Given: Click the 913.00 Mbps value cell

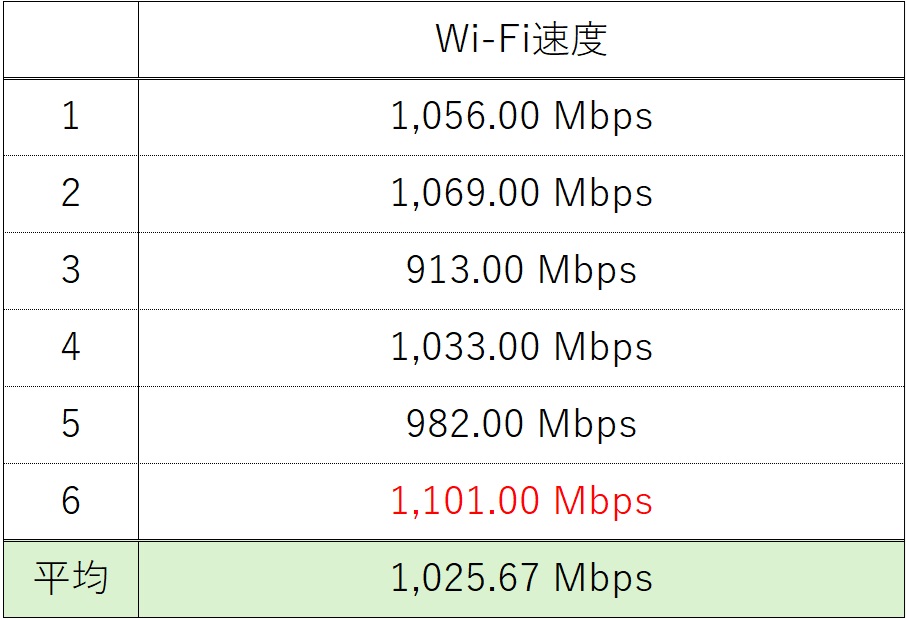Looking at the screenshot, I should click(521, 271).
